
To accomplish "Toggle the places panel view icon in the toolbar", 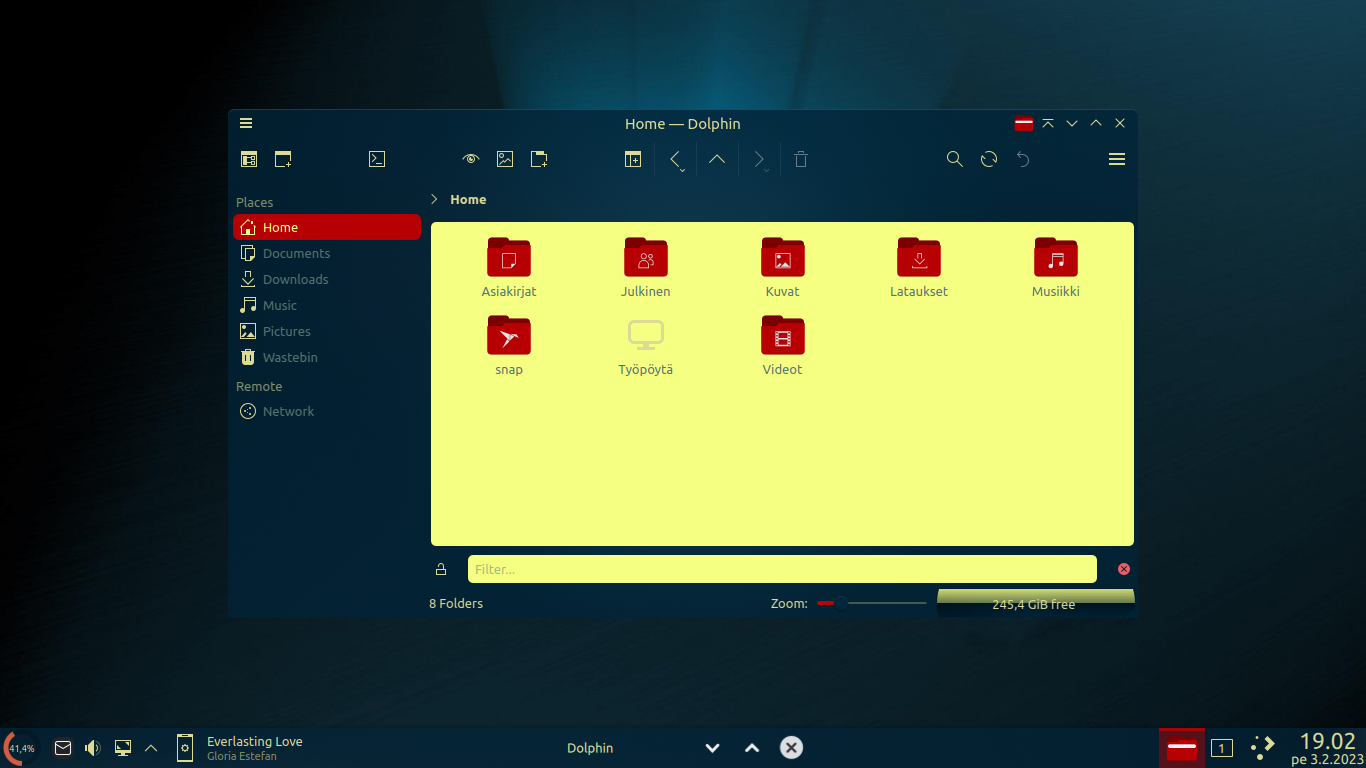I will 249,159.
